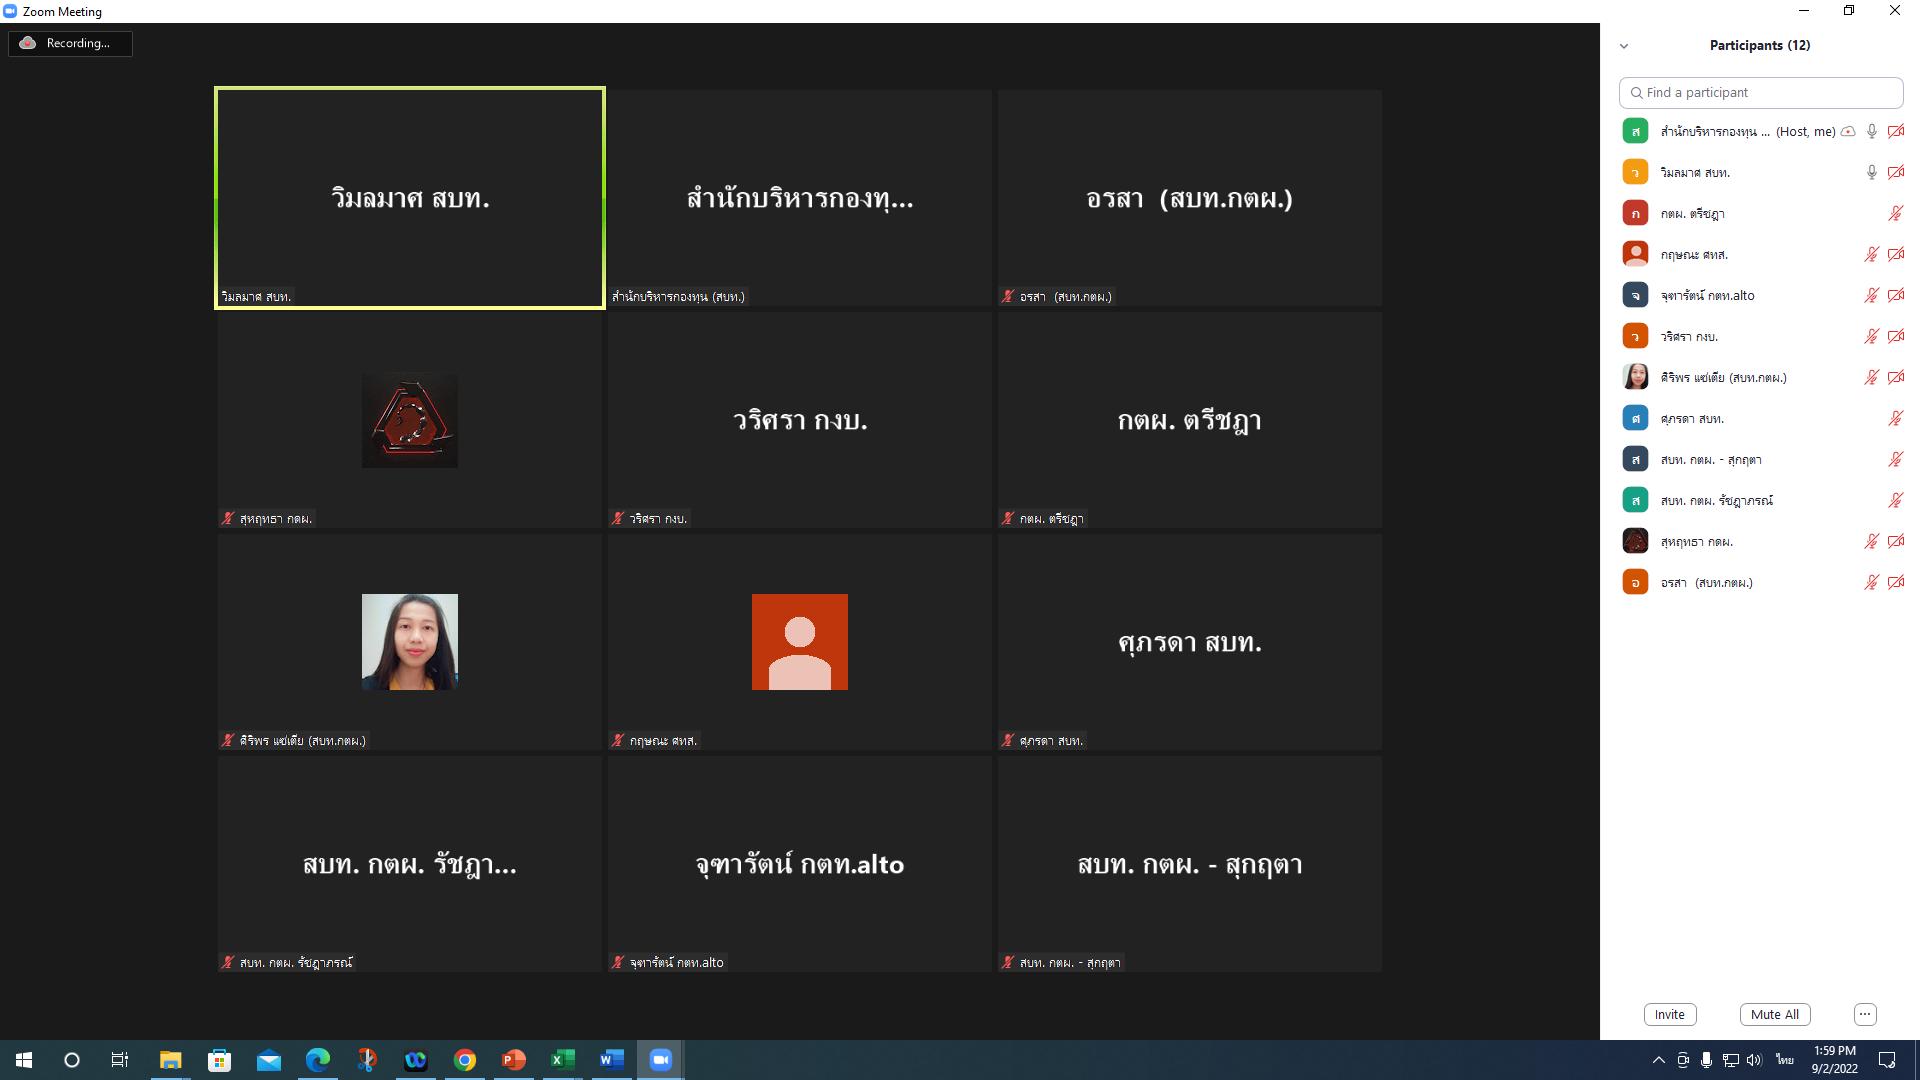Image resolution: width=1920 pixels, height=1080 pixels.
Task: Select the วริศรา กงบ. video tile
Action: (800, 420)
